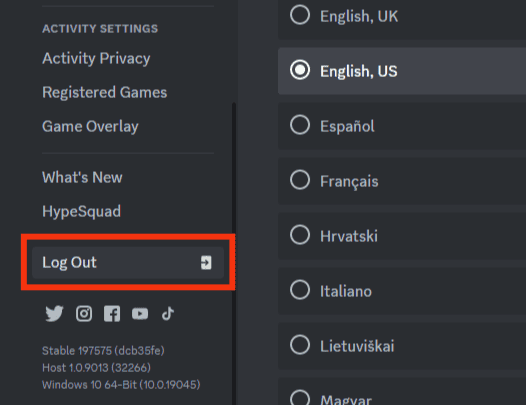526x405 pixels.
Task: Go to Game Overlay settings
Action: pos(90,126)
